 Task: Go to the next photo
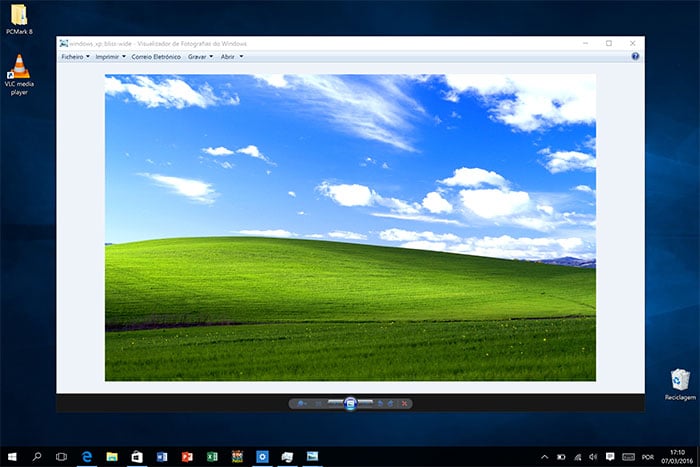point(366,404)
